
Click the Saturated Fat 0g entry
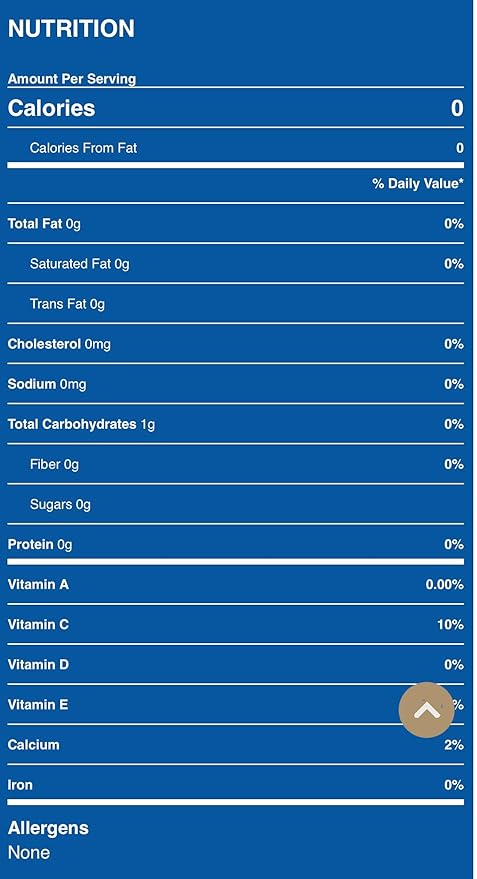(x=80, y=264)
